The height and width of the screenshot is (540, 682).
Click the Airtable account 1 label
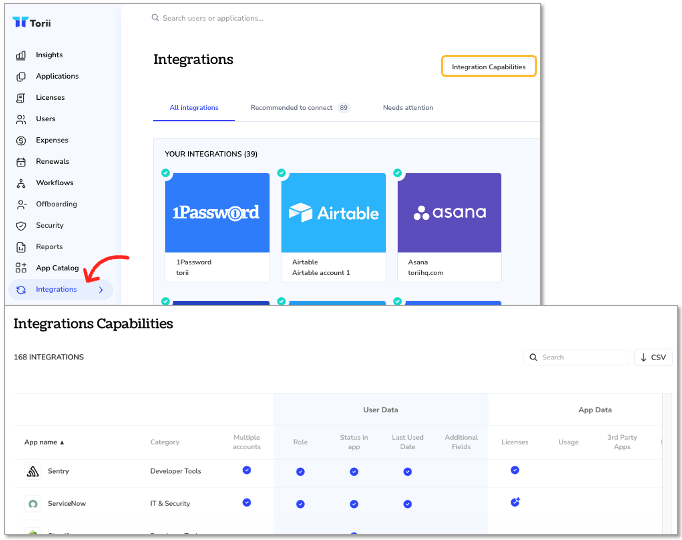click(321, 273)
